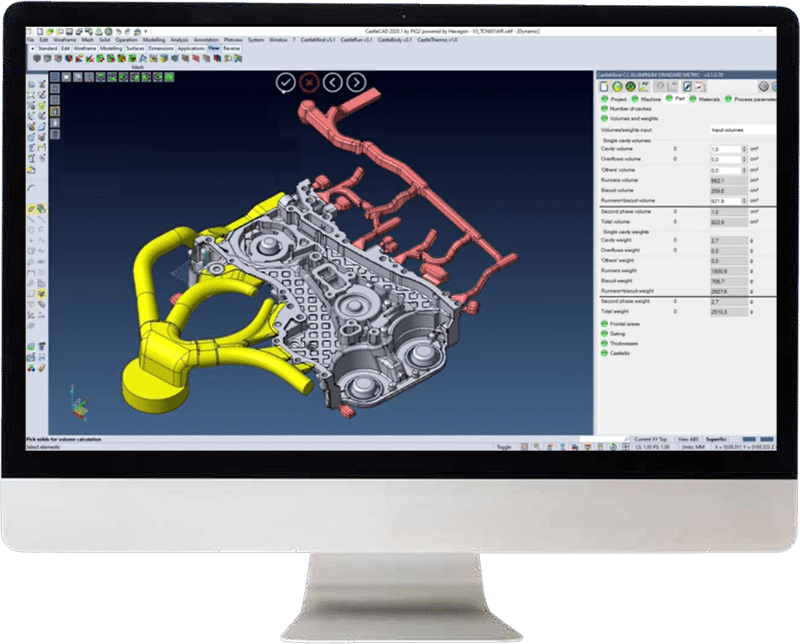This screenshot has width=800, height=644.
Task: Click the red cancel X icon
Action: pyautogui.click(x=309, y=83)
